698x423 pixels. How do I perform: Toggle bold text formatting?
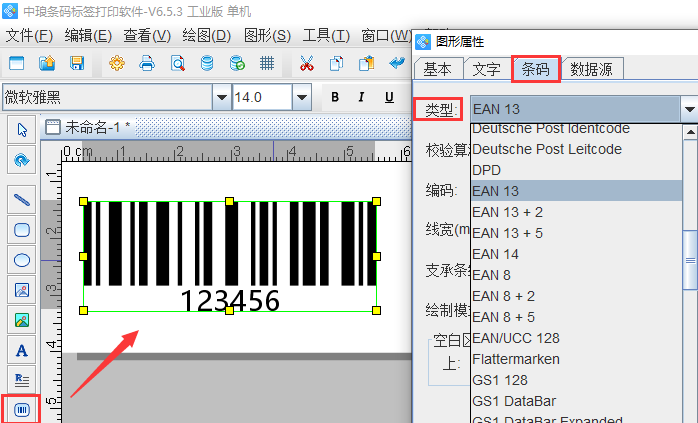[335, 97]
